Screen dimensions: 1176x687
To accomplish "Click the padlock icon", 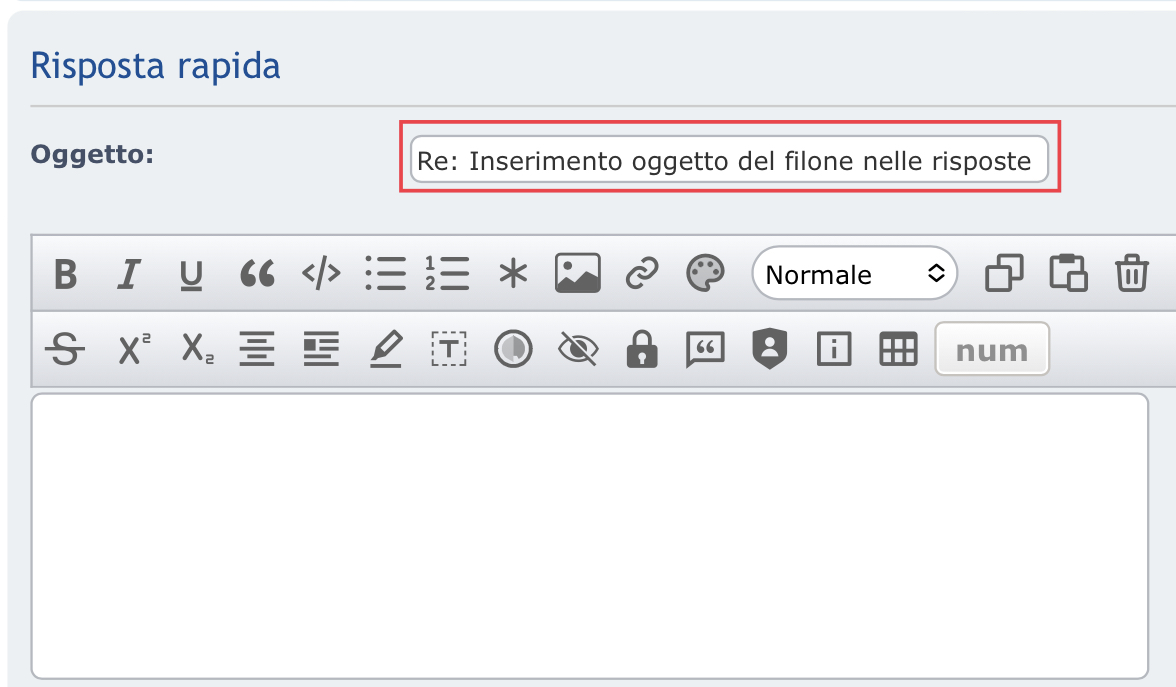I will (641, 349).
